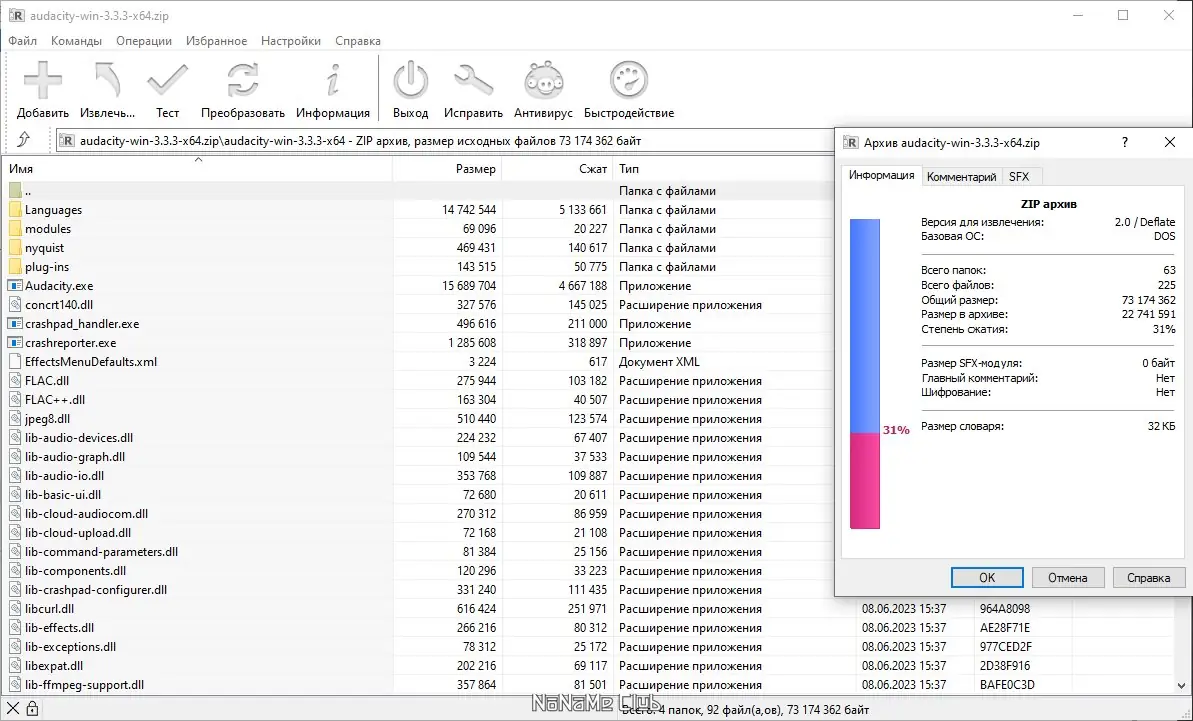Sort files by the Сжат column

click(x=557, y=169)
